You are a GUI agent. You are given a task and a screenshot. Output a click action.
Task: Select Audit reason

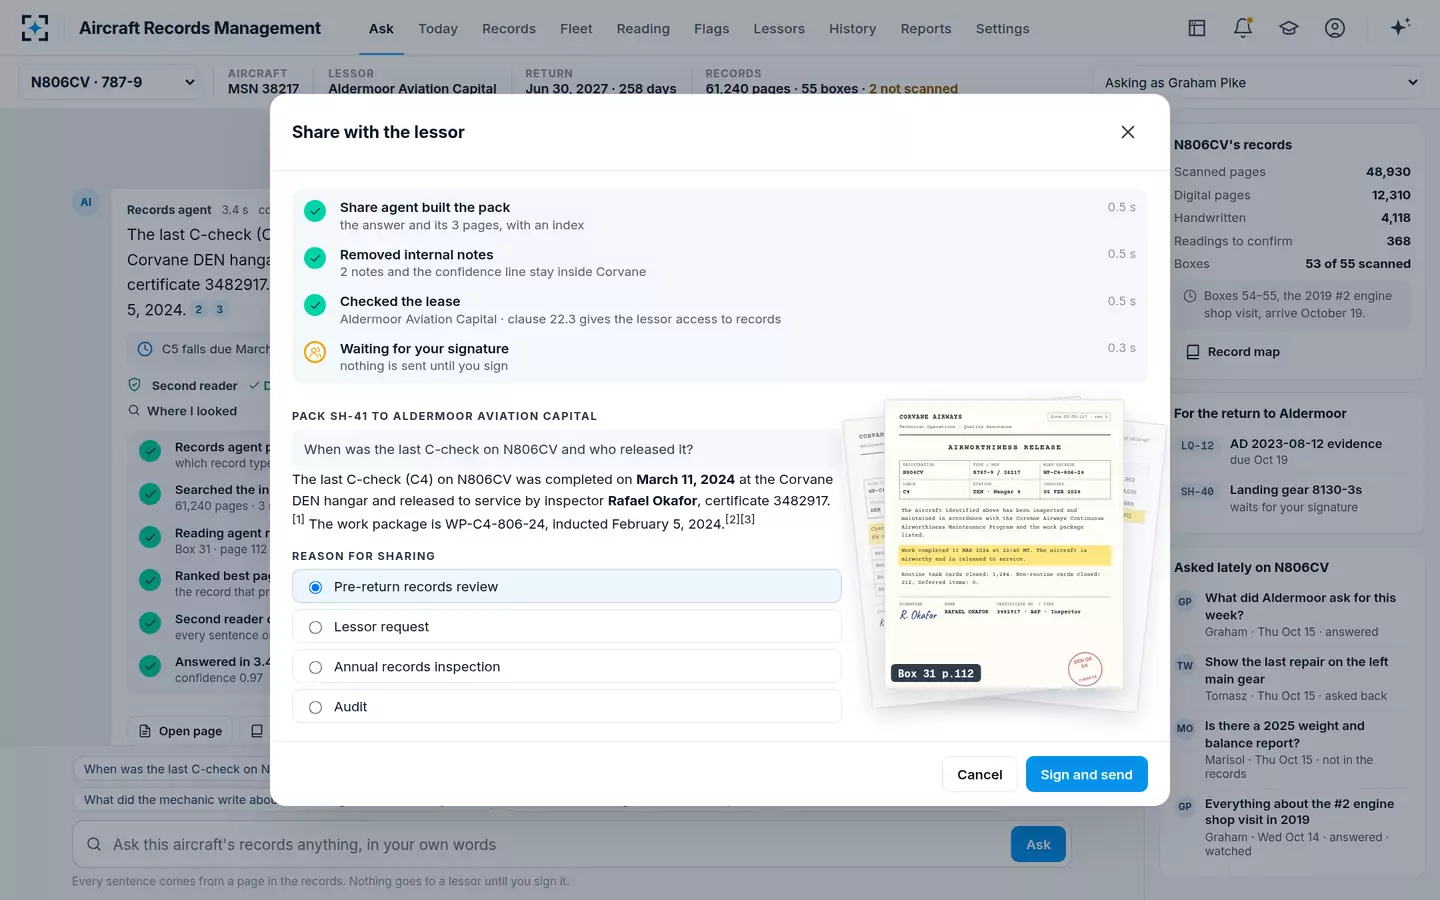tap(566, 707)
